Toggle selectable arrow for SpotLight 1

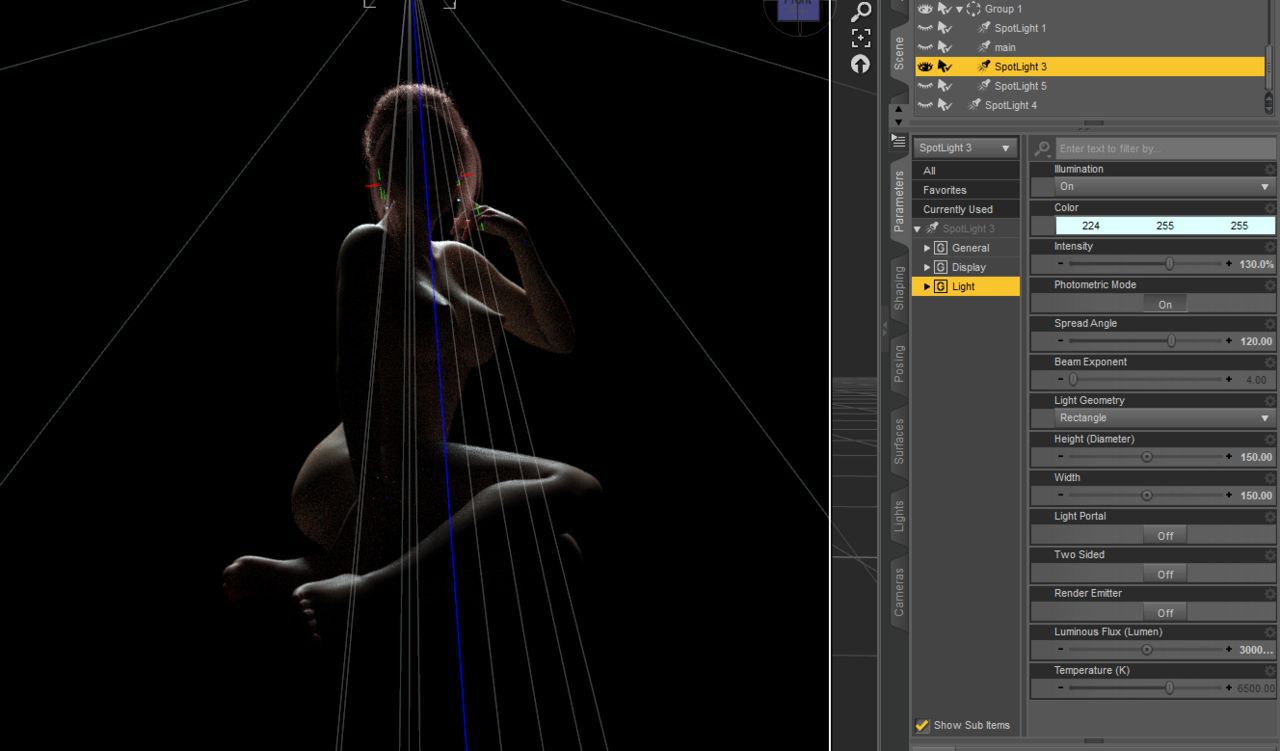pos(945,28)
